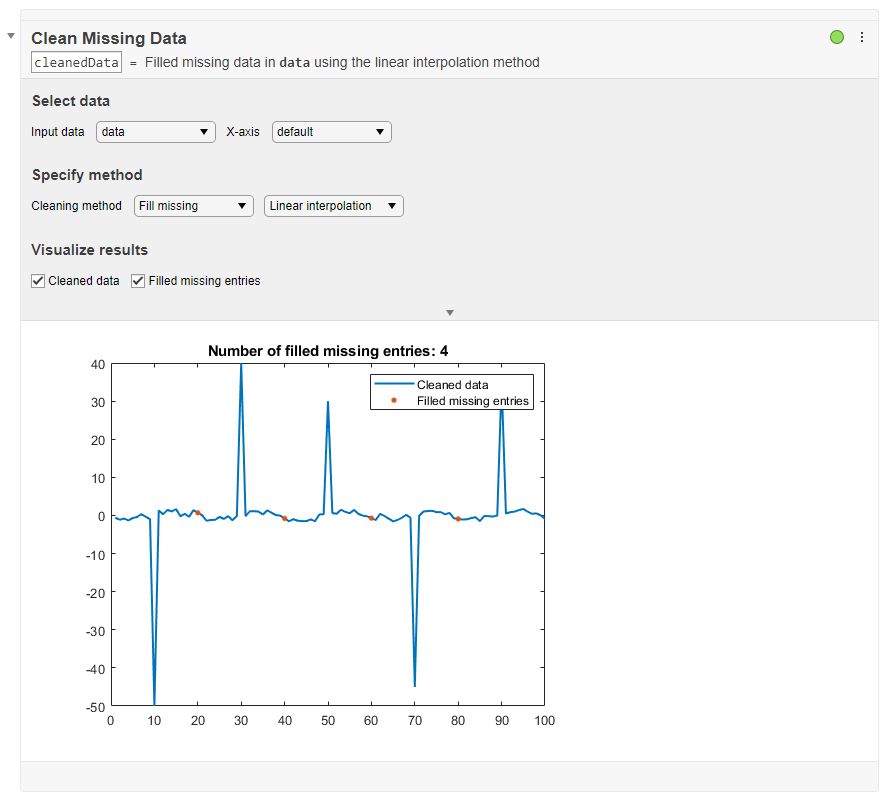Open the Cleaning method dropdown
This screenshot has height=803, width=887.
tap(194, 206)
